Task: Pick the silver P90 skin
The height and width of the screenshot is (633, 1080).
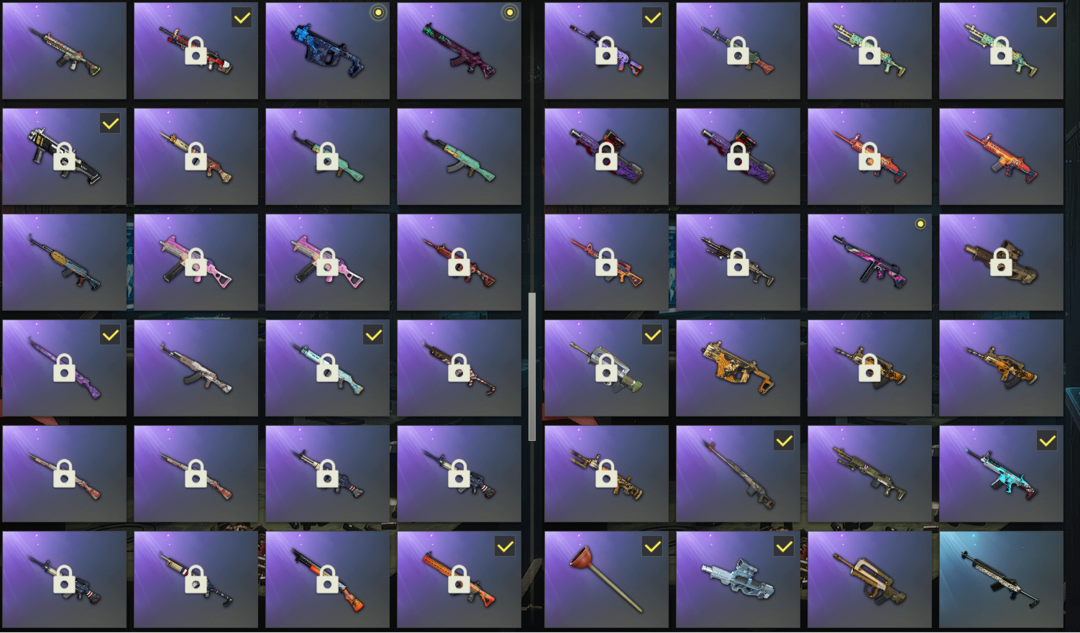Action: point(738,579)
